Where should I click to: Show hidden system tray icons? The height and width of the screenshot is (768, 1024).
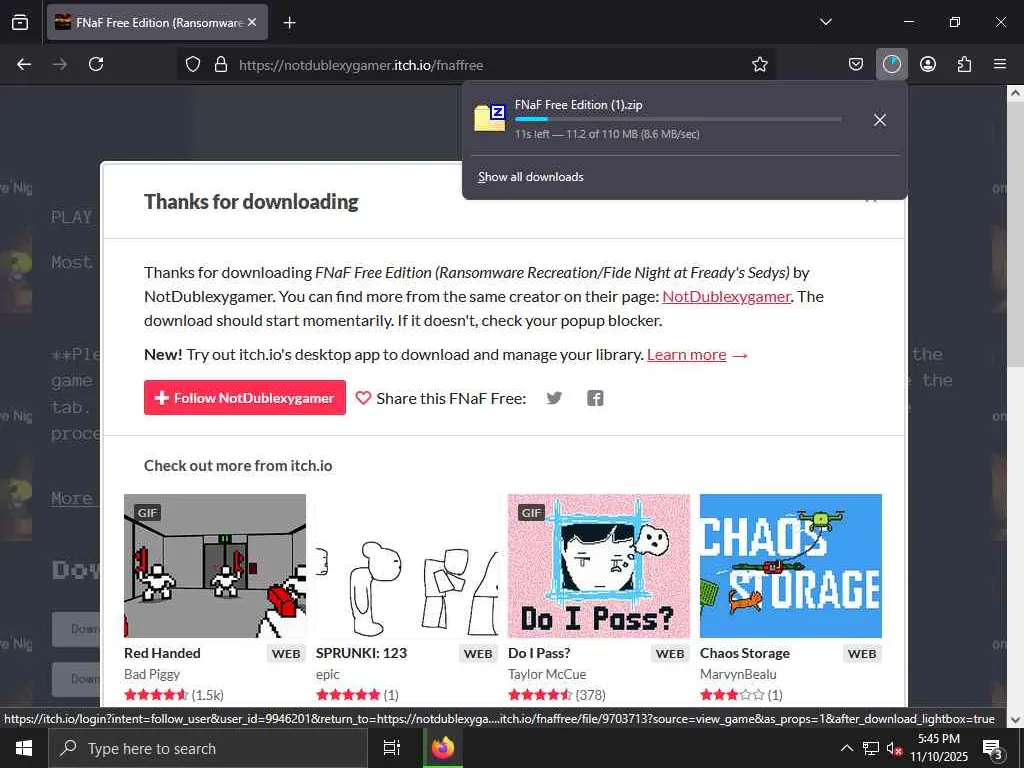[x=846, y=748]
